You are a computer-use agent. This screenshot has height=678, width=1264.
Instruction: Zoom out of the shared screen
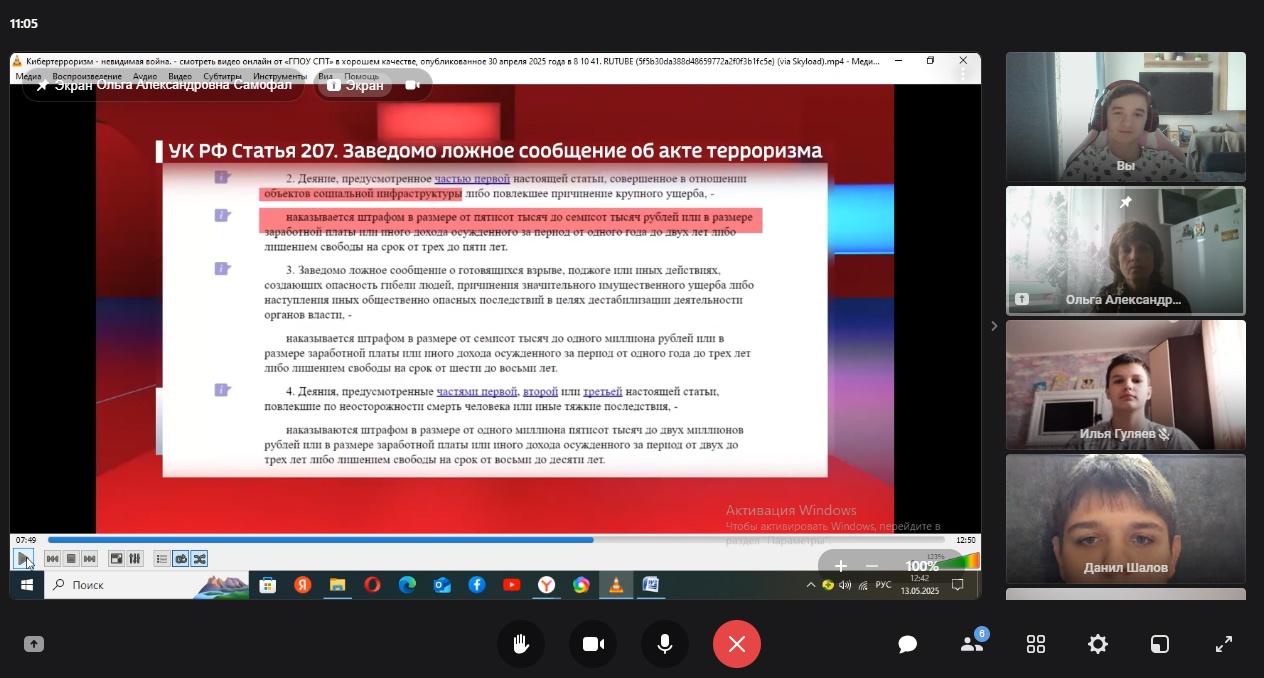(x=872, y=566)
